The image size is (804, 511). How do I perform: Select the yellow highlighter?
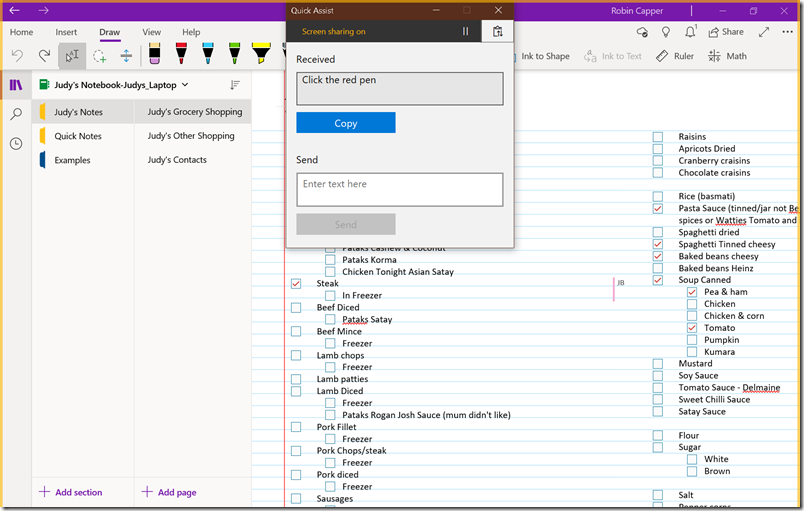[x=260, y=54]
